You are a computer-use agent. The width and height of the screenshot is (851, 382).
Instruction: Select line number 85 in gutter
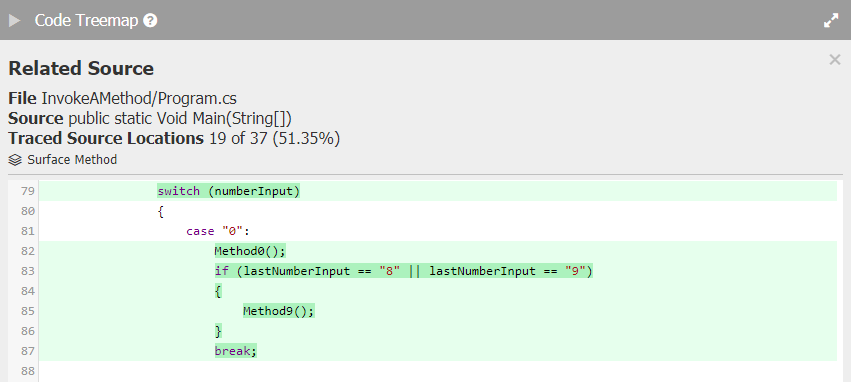pos(28,311)
